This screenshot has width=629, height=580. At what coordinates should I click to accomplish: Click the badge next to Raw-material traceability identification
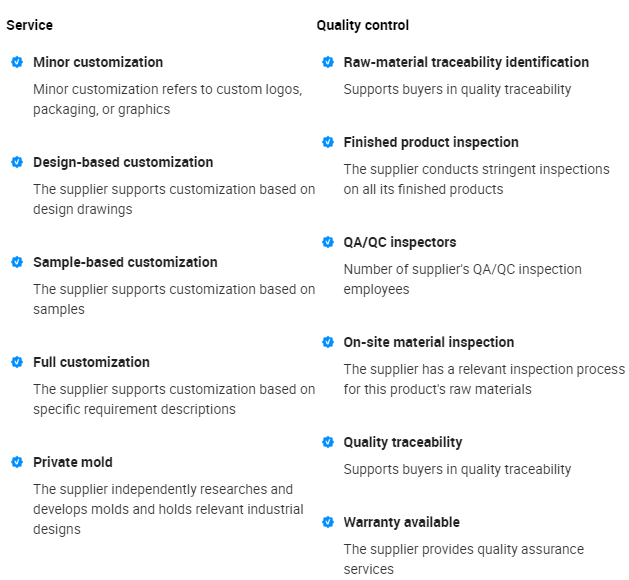point(328,62)
